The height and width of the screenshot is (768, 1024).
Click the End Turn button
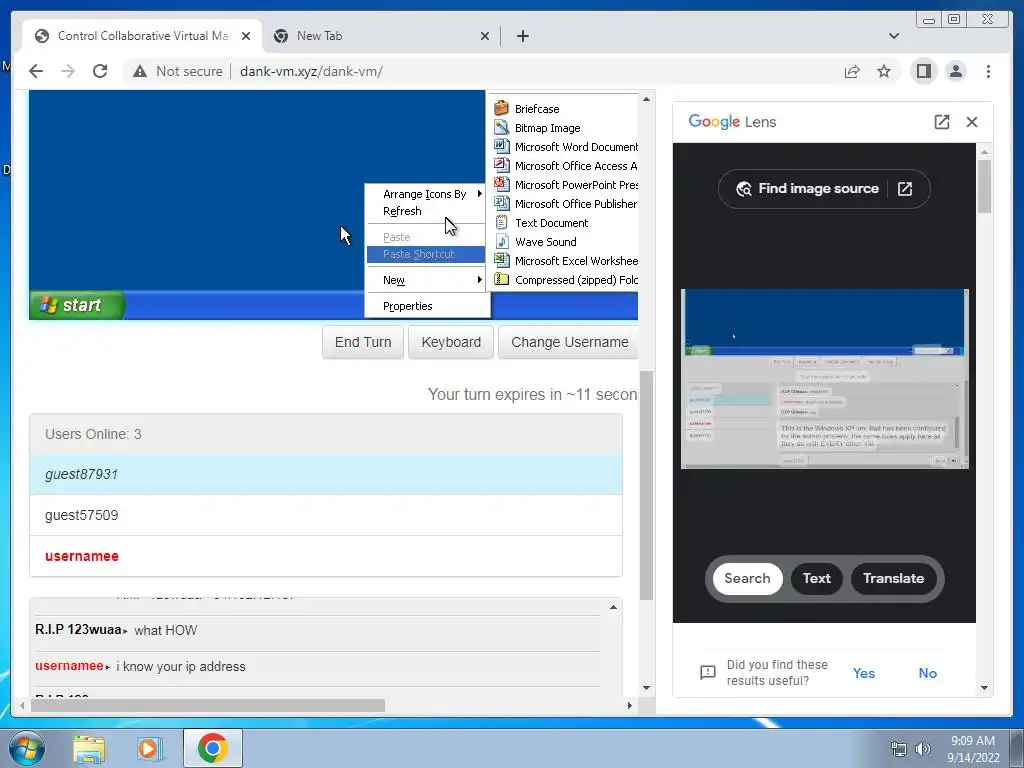pyautogui.click(x=363, y=342)
